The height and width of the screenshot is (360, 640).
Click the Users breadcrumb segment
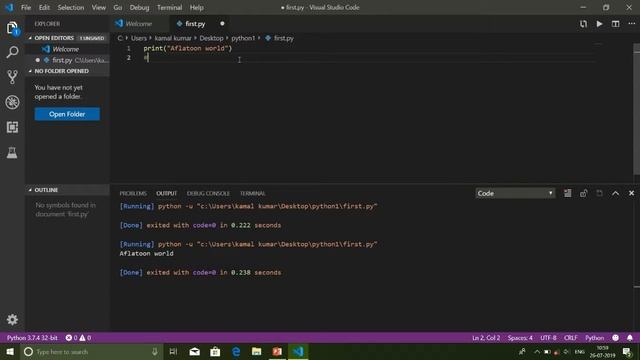139,38
